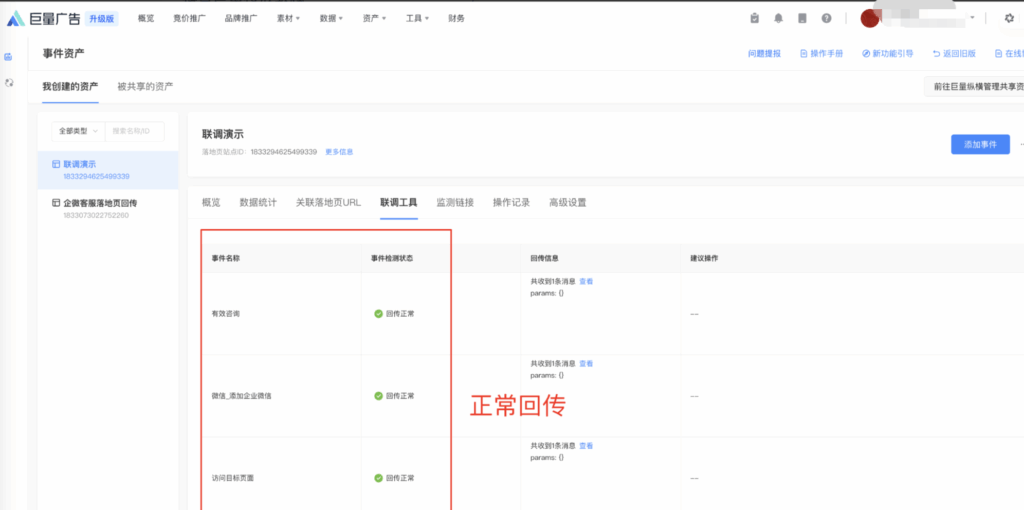The image size is (1024, 510).
Task: Open the 数据统计 tab
Action: (258, 202)
